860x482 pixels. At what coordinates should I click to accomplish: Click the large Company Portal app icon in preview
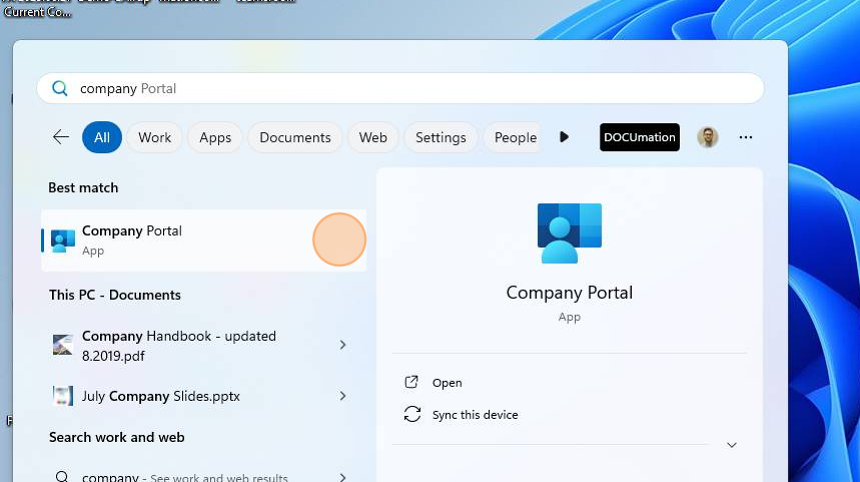[569, 233]
